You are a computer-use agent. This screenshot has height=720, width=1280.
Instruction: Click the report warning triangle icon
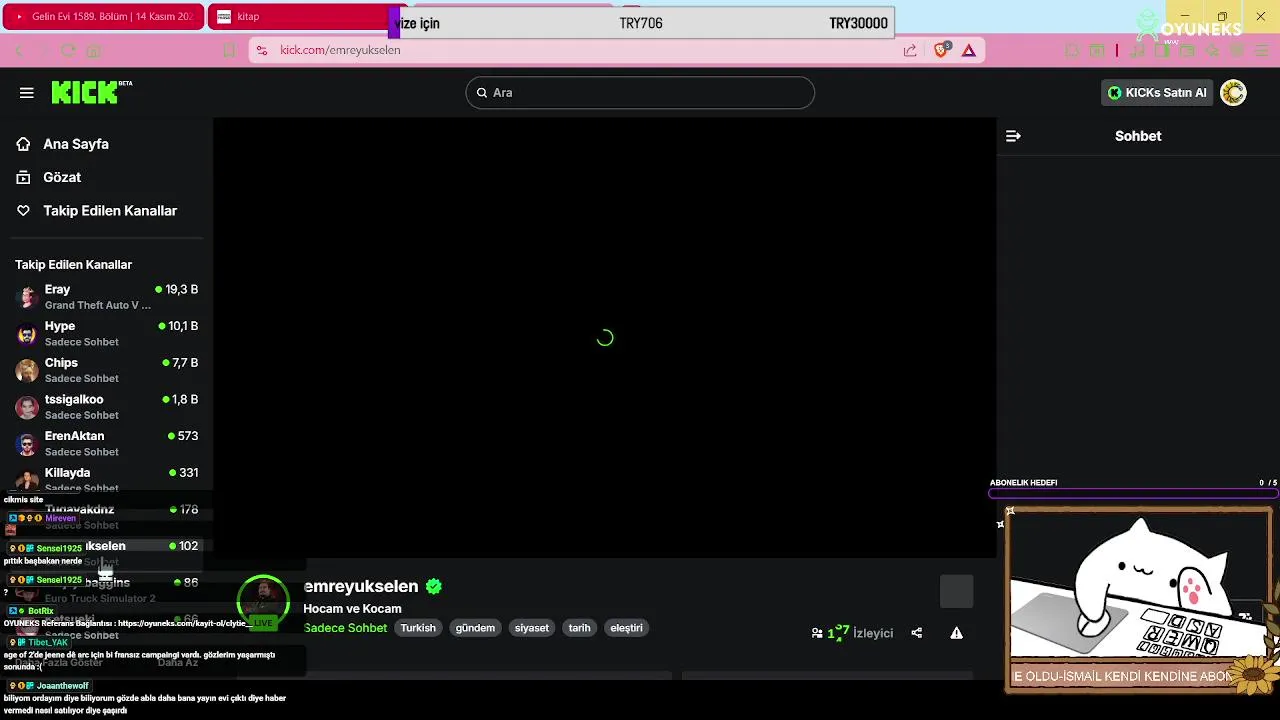click(957, 633)
